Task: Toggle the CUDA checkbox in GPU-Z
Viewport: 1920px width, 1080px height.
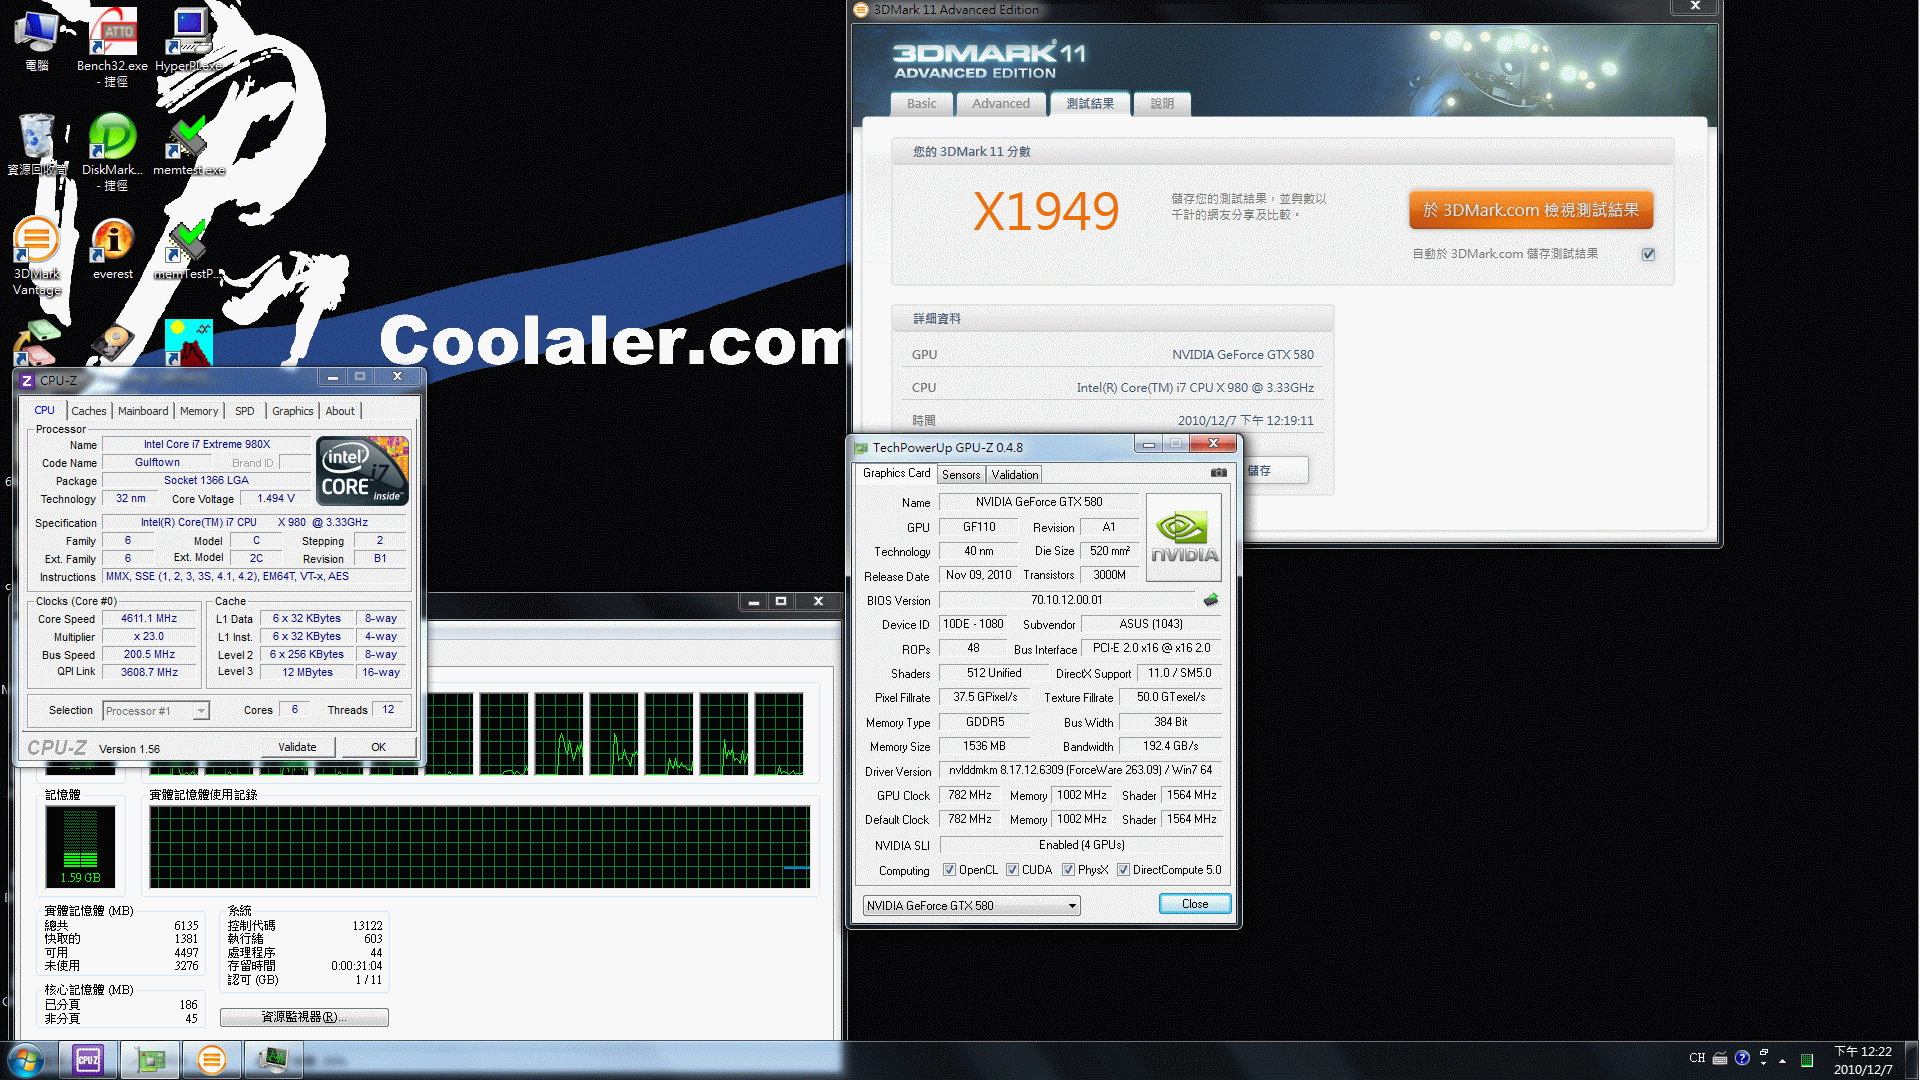Action: coord(1013,869)
